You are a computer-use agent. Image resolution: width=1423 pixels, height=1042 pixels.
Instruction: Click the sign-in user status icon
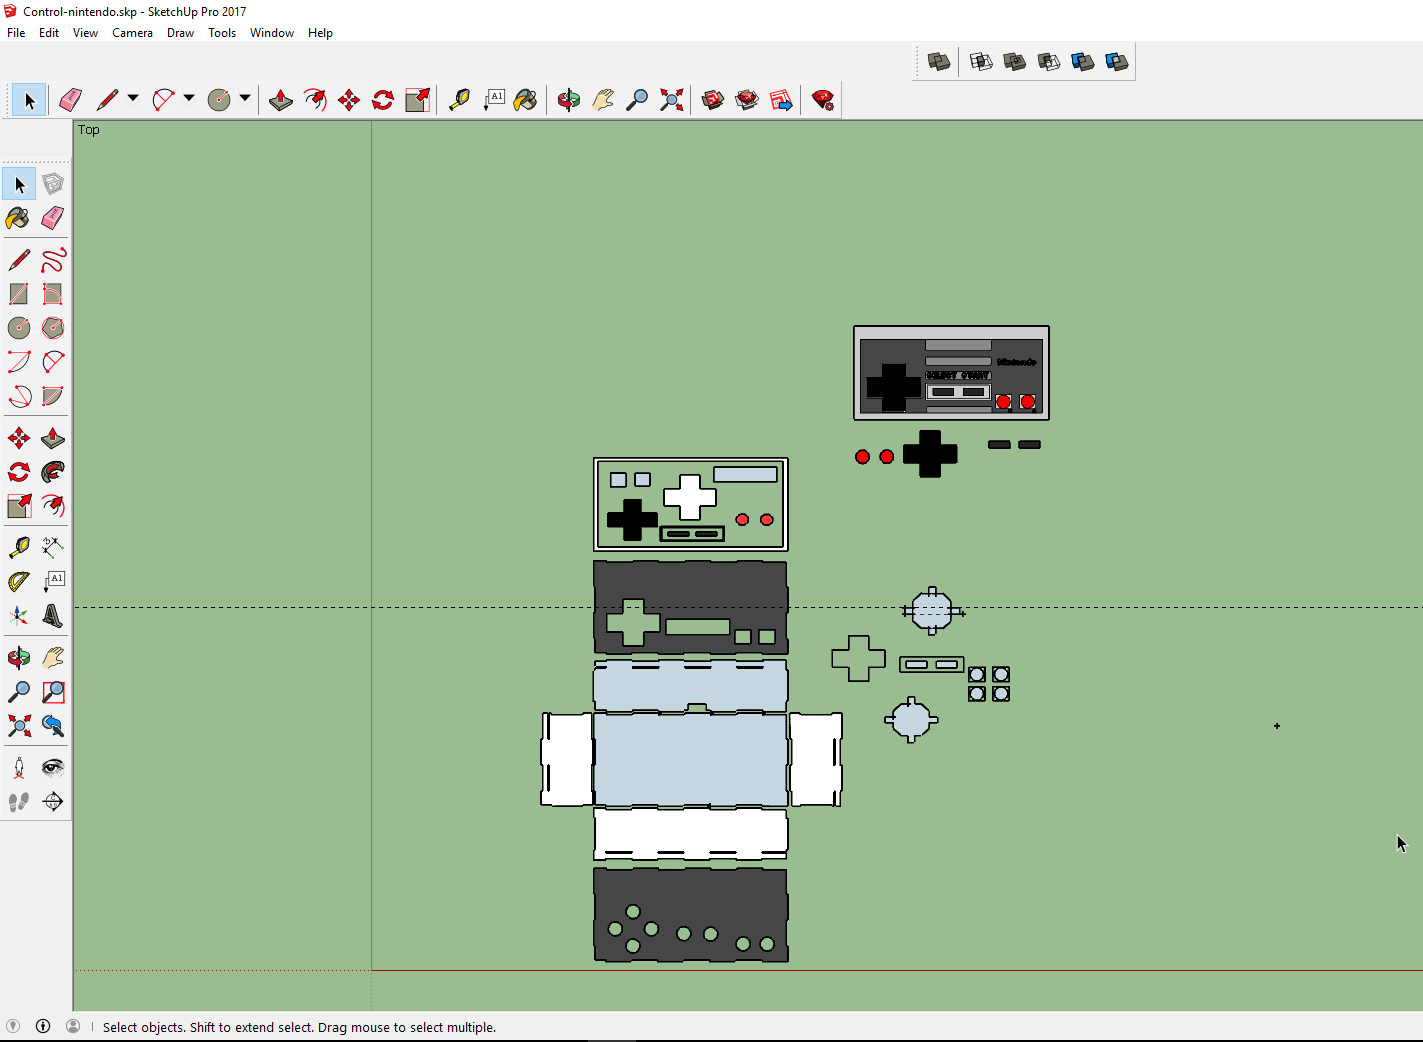pos(73,1026)
